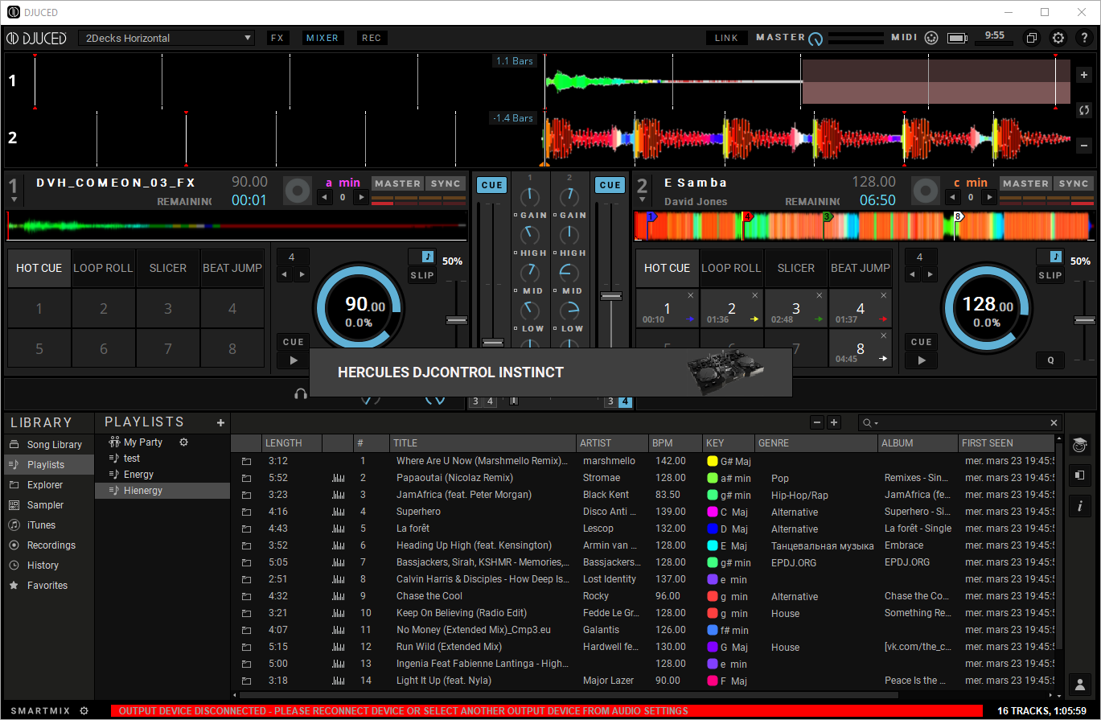Toggle the MIXER panel button
The height and width of the screenshot is (720, 1101).
point(322,38)
